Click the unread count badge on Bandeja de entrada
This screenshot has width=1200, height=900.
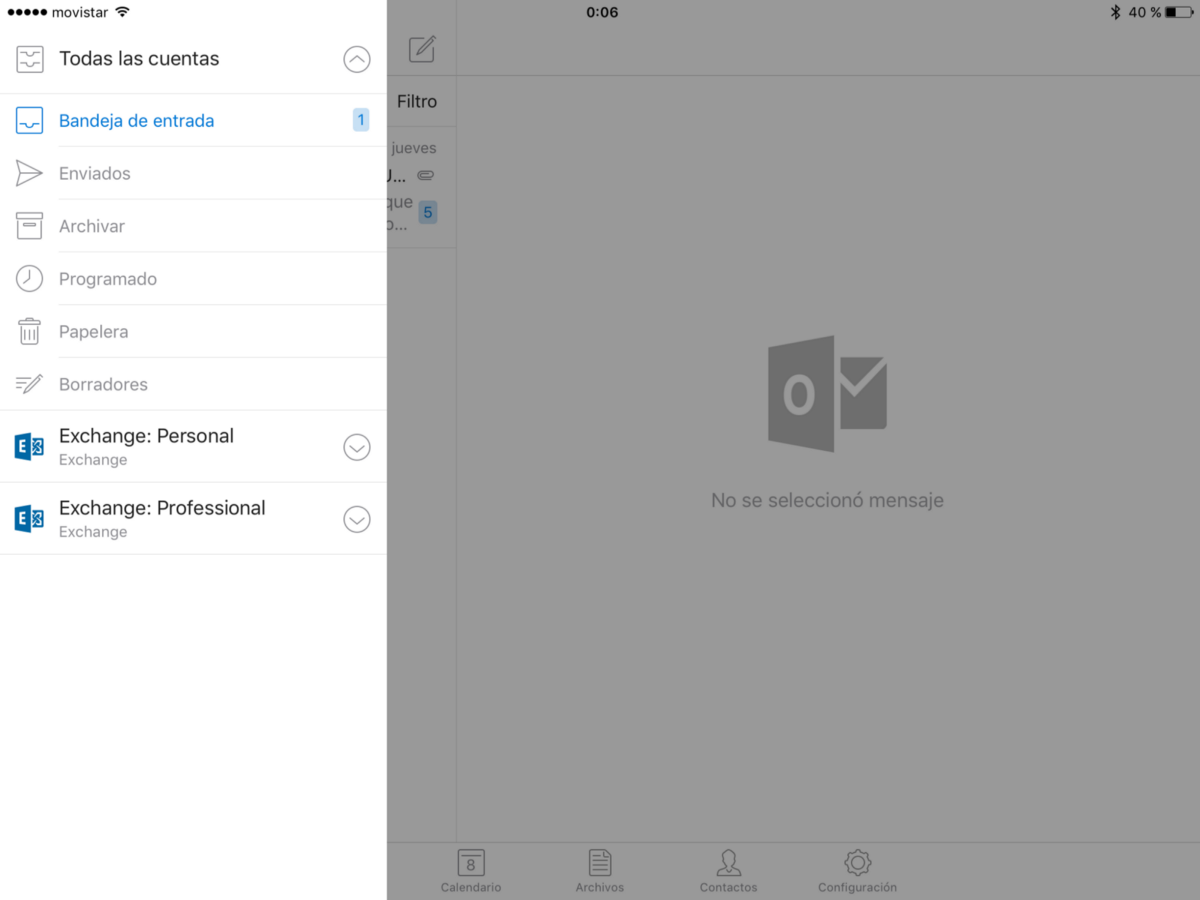(360, 119)
